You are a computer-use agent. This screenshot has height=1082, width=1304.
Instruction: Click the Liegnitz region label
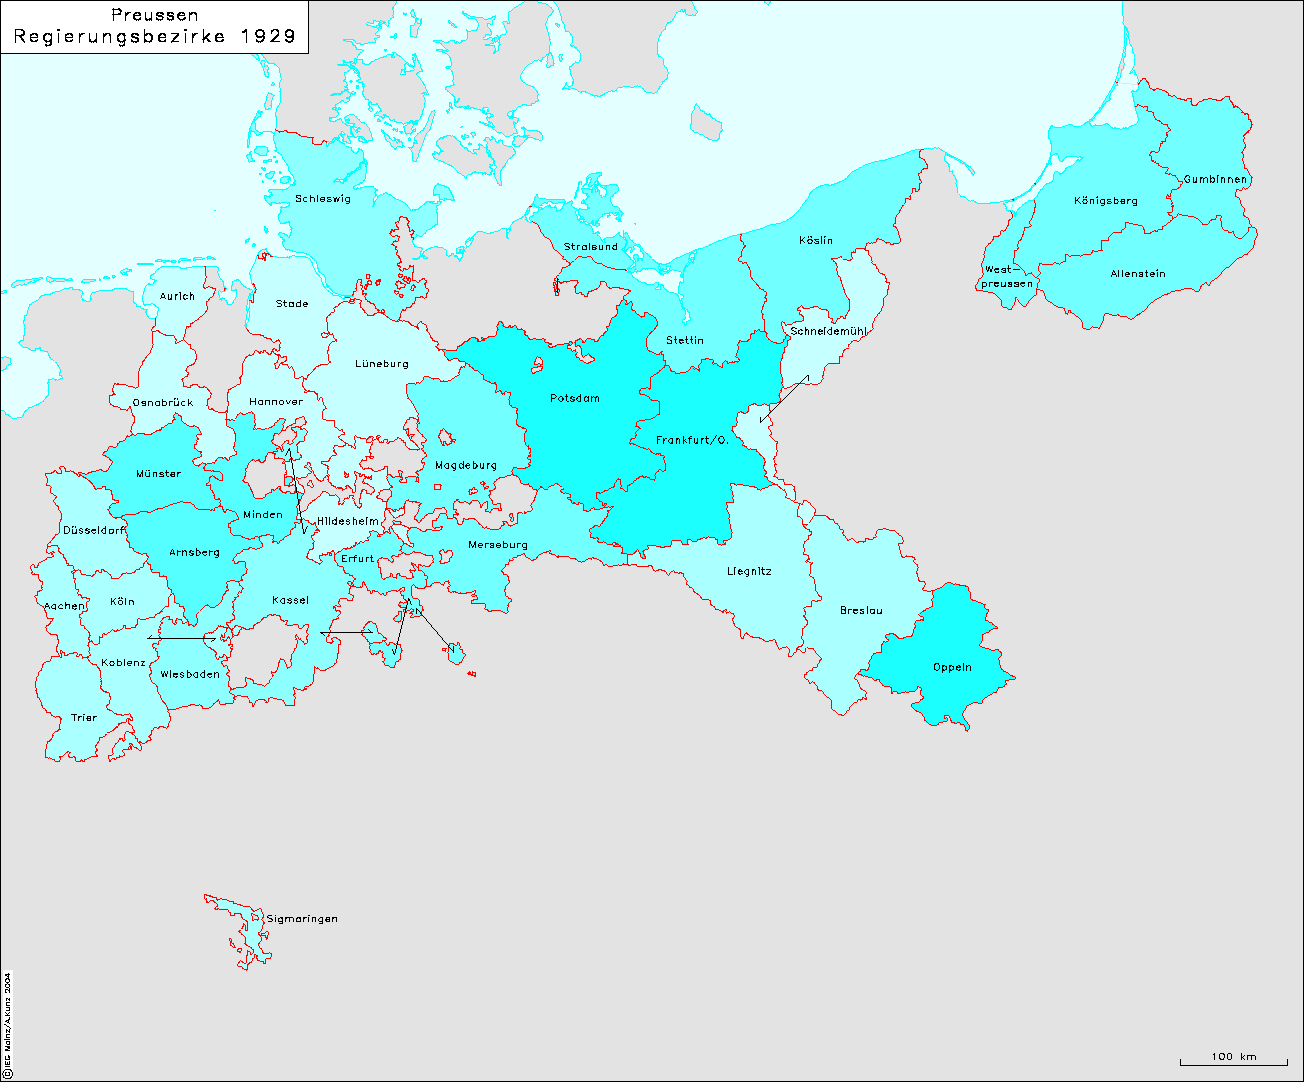pyautogui.click(x=749, y=572)
